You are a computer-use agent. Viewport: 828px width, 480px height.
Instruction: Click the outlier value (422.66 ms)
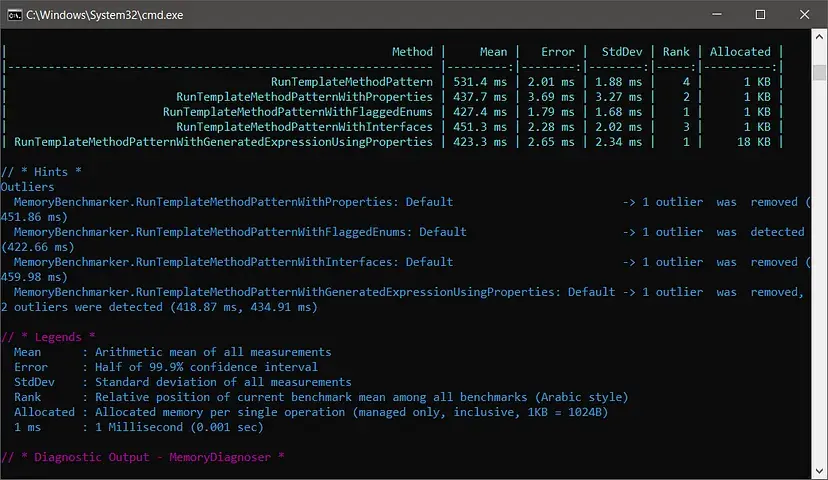coord(37,247)
